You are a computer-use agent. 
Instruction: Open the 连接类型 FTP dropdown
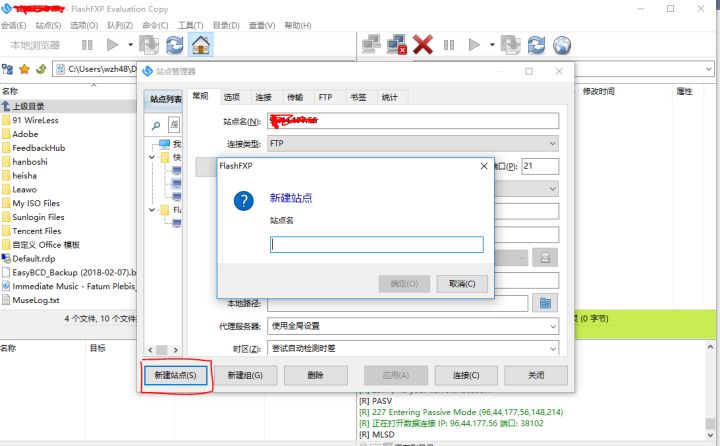click(413, 143)
